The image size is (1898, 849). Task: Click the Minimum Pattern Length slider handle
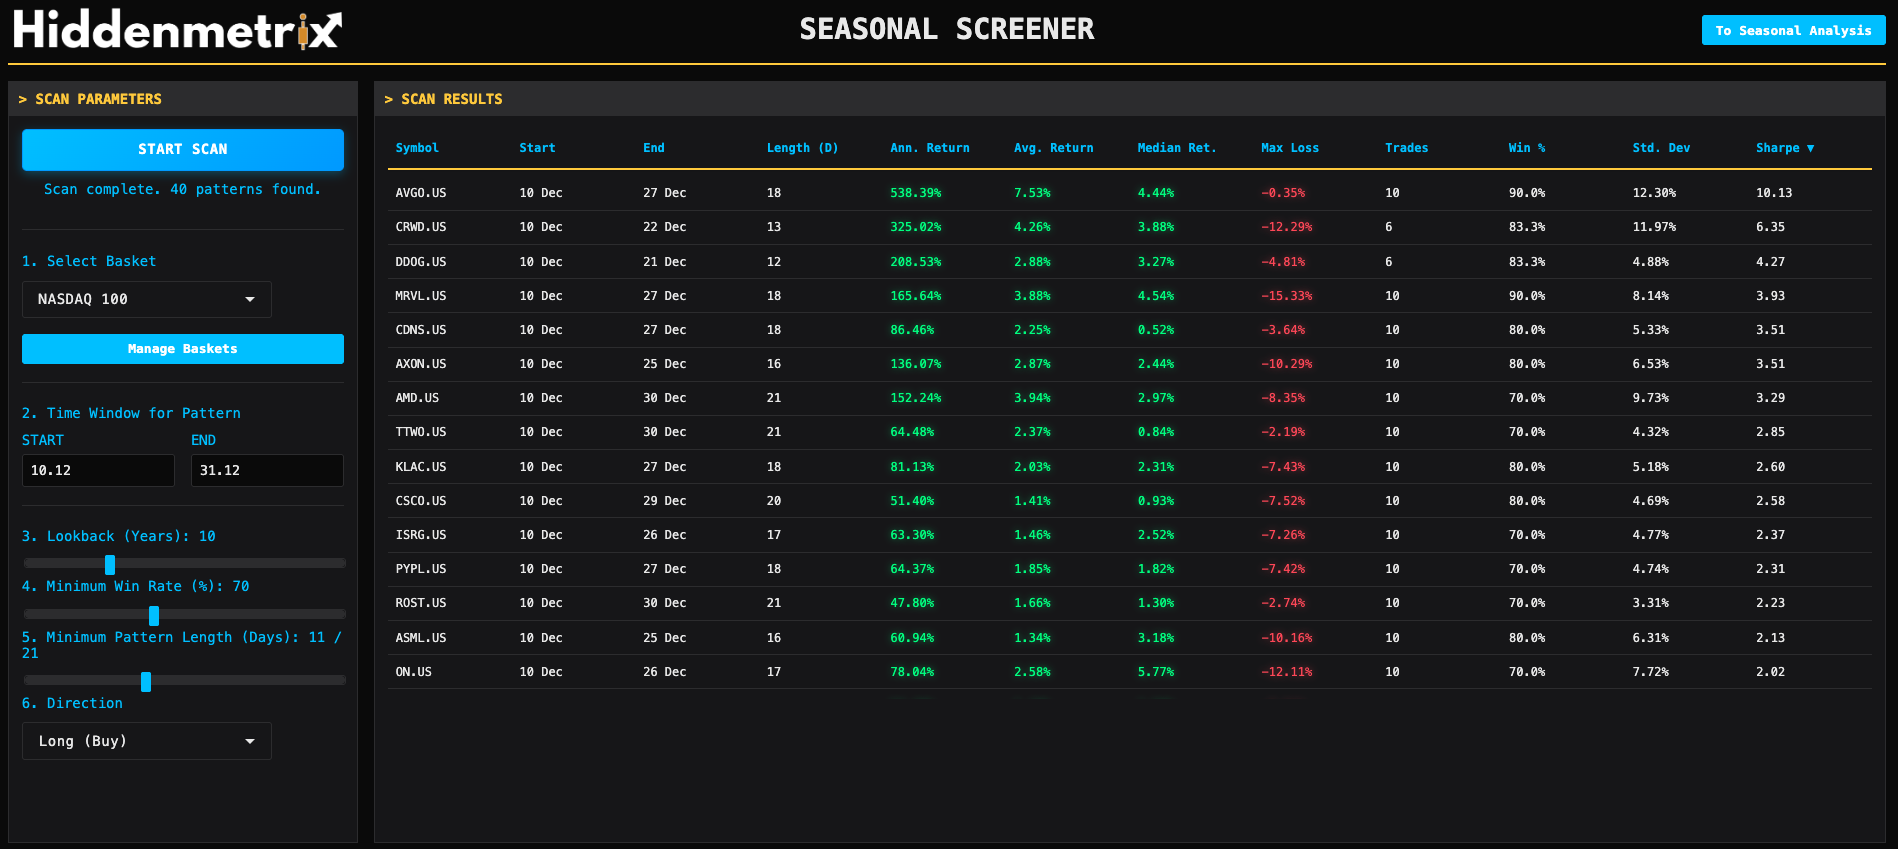(146, 682)
